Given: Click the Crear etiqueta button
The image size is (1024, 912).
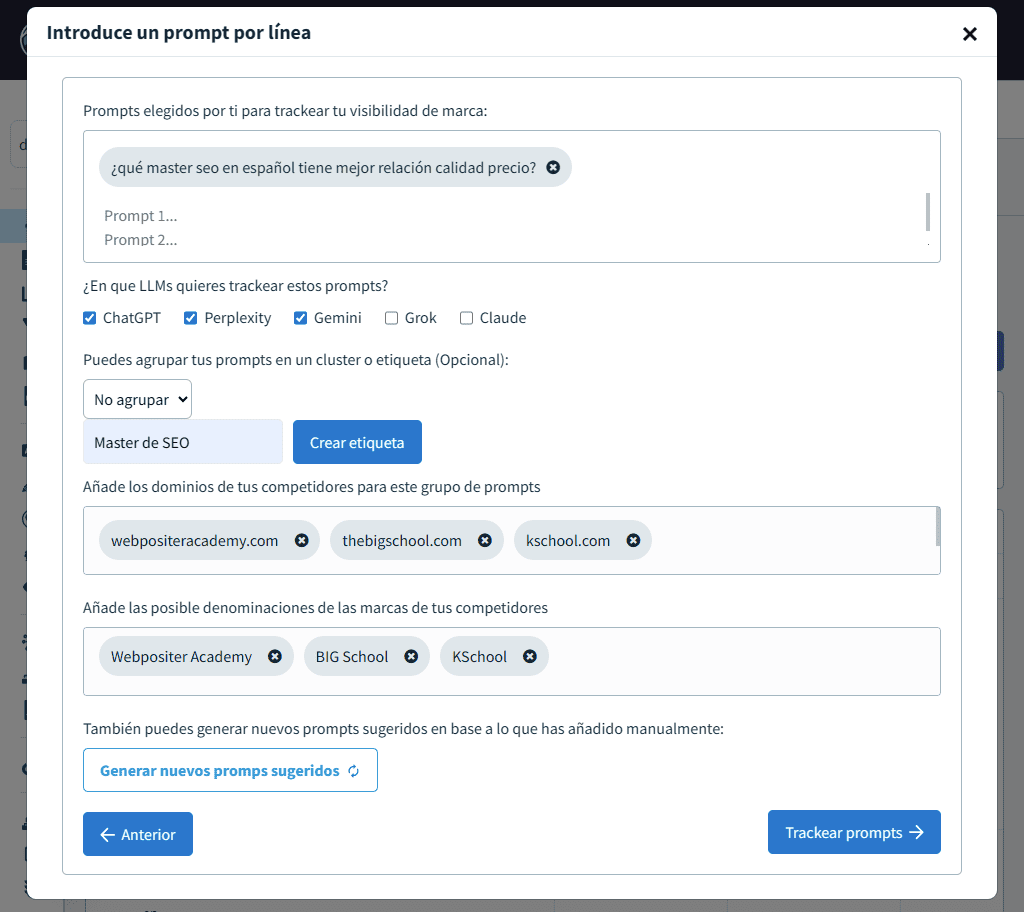Looking at the screenshot, I should [x=357, y=441].
